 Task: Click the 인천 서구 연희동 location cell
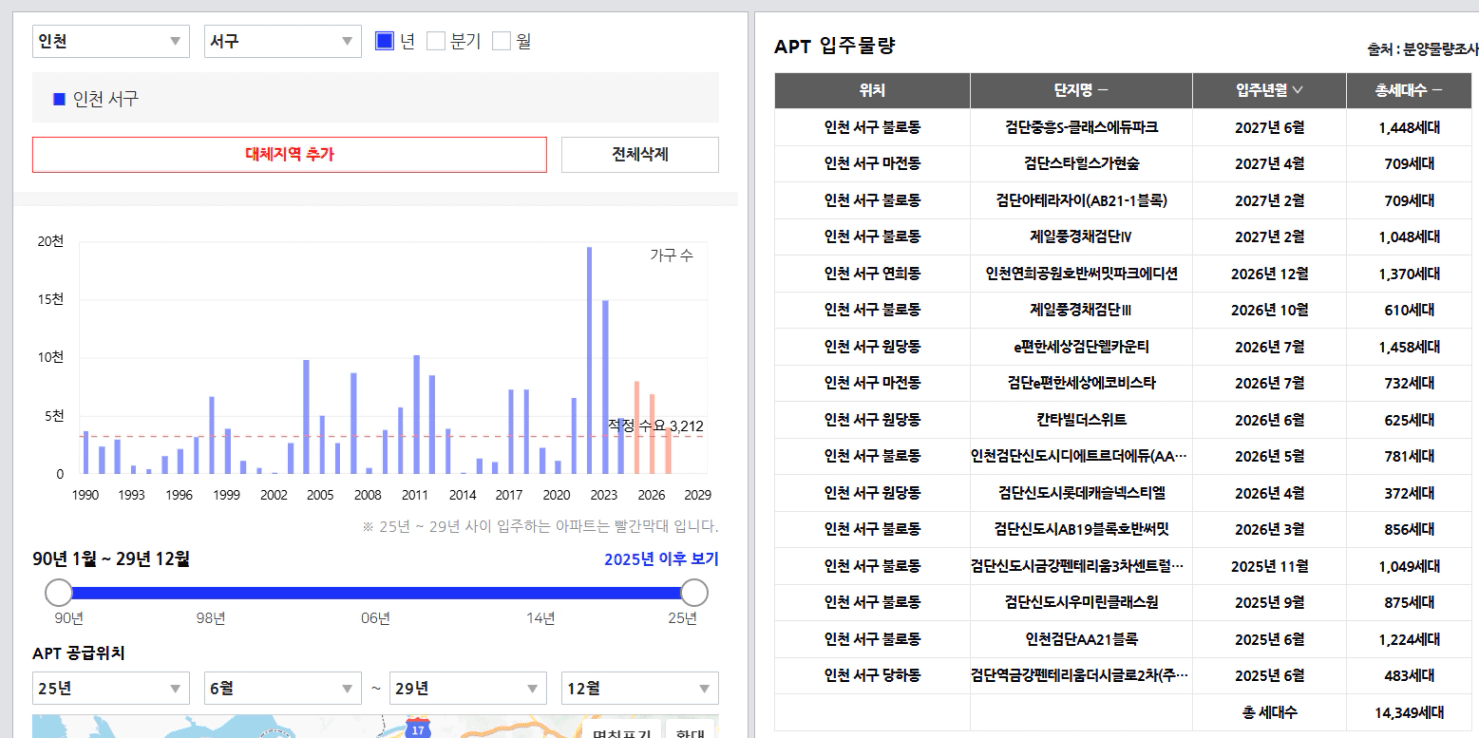tap(872, 273)
